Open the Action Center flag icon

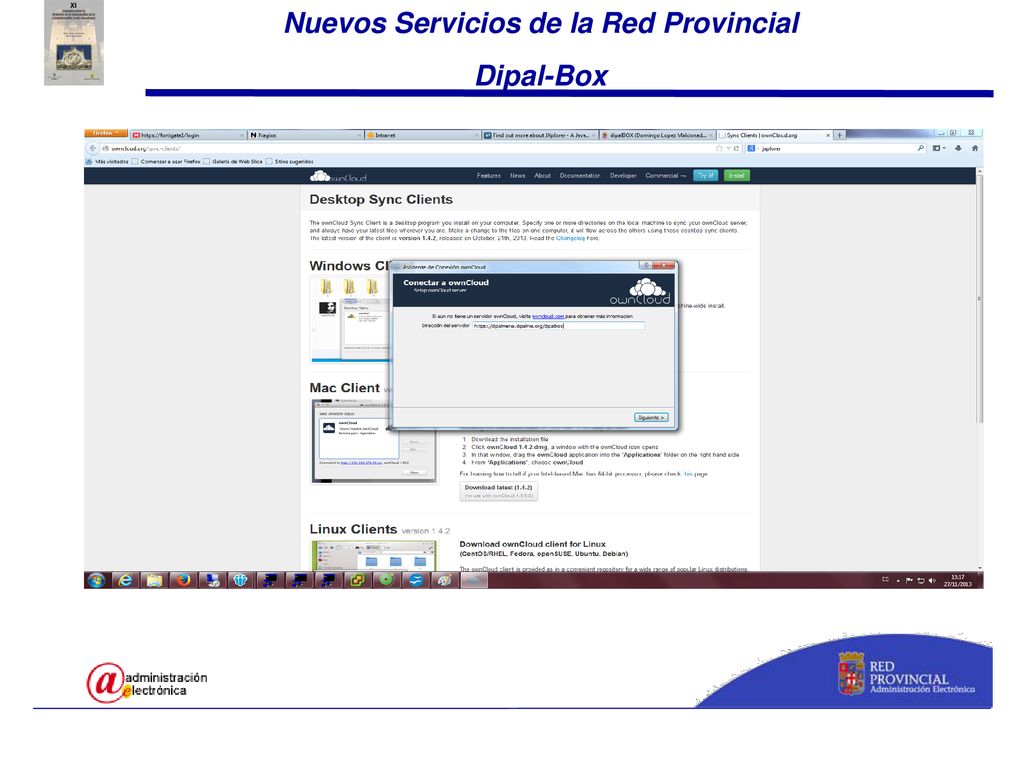pyautogui.click(x=909, y=581)
